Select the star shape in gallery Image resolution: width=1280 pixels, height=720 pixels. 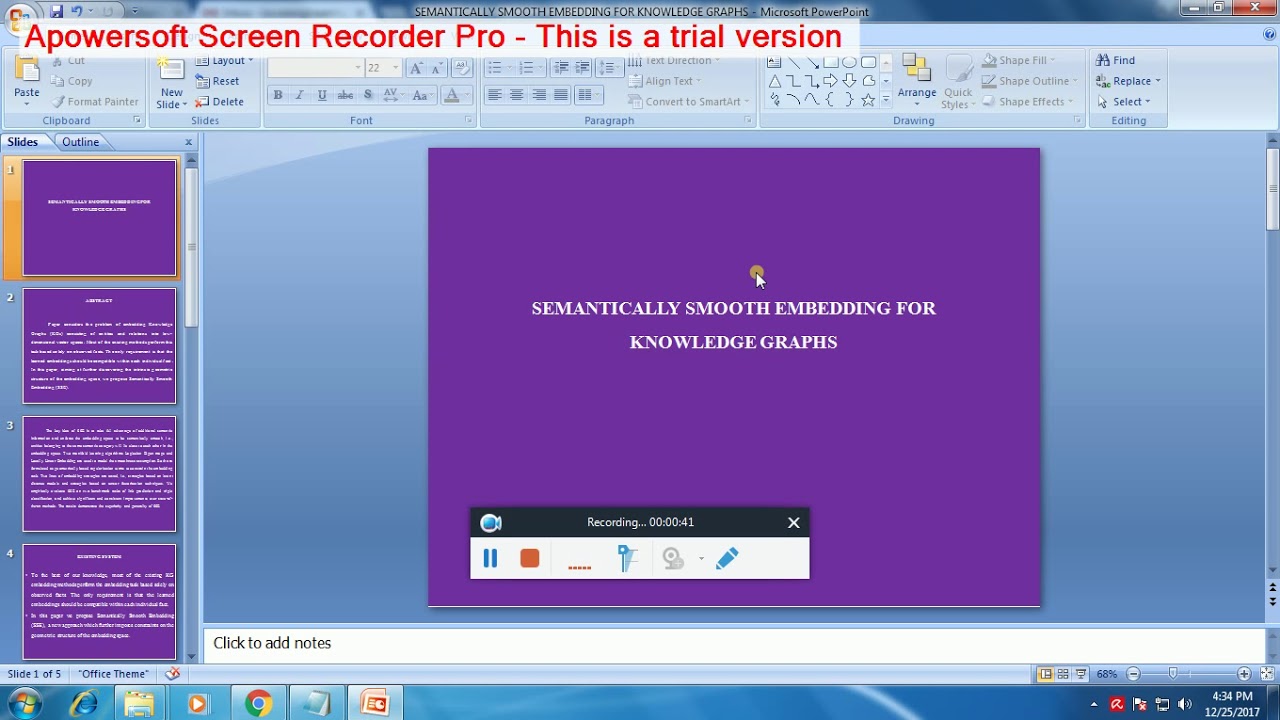click(868, 100)
